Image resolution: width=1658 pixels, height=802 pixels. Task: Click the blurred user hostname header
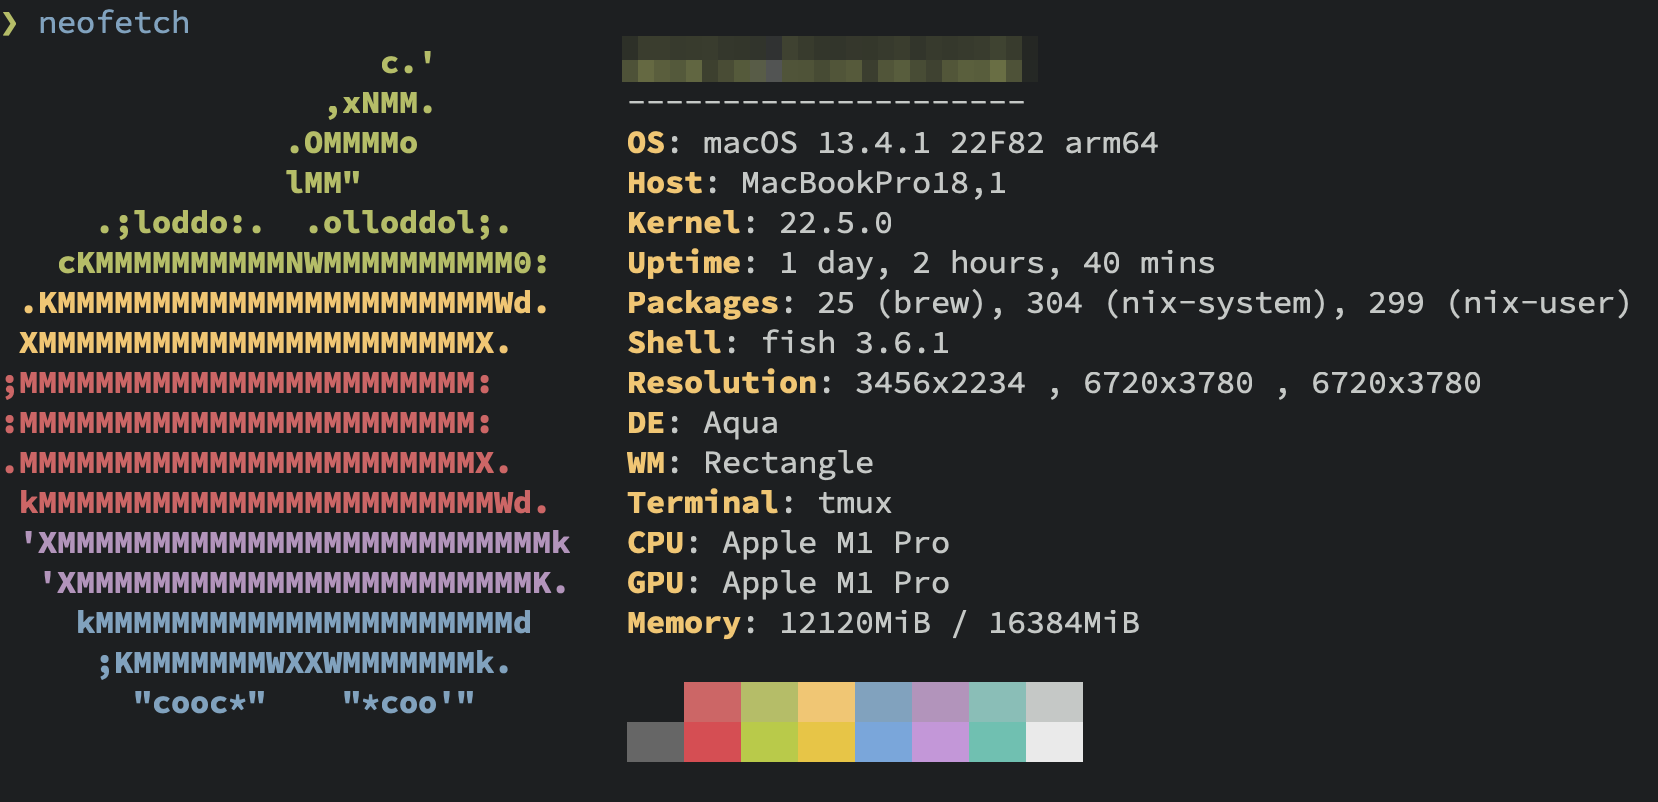click(x=830, y=59)
